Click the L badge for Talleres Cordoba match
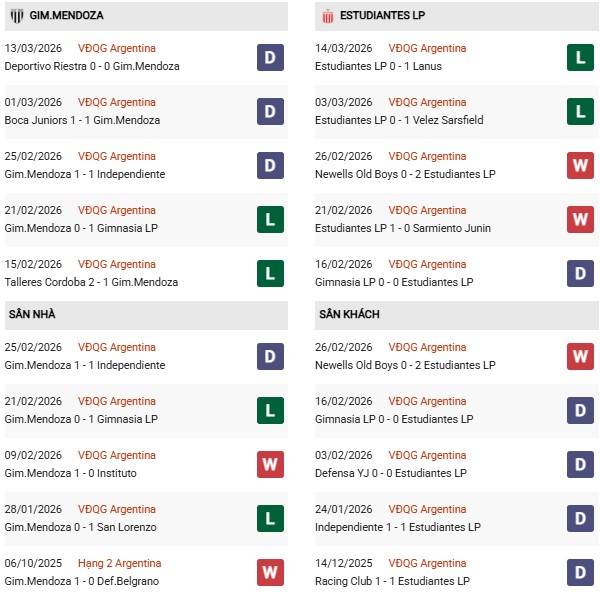Viewport: 600px width, 596px height. pos(270,274)
